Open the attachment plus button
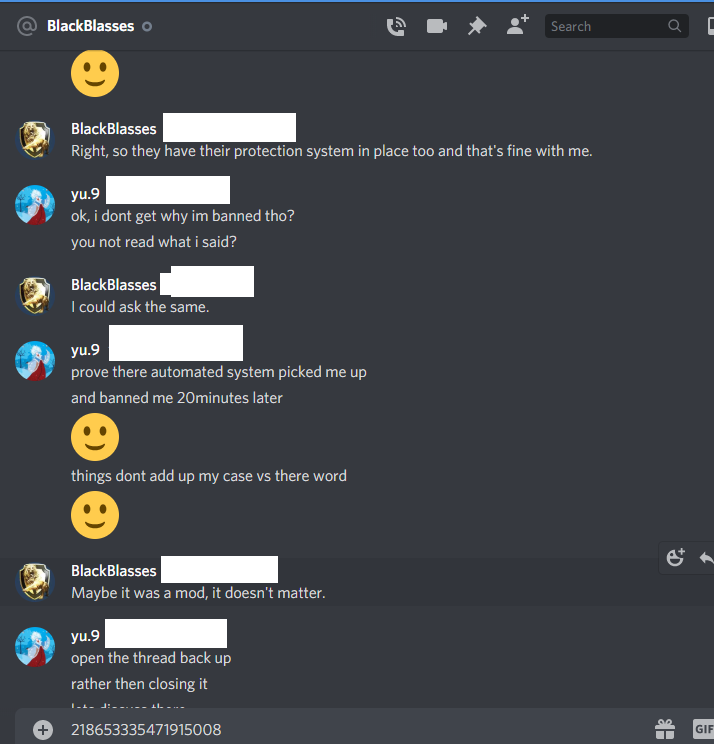 click(x=43, y=730)
